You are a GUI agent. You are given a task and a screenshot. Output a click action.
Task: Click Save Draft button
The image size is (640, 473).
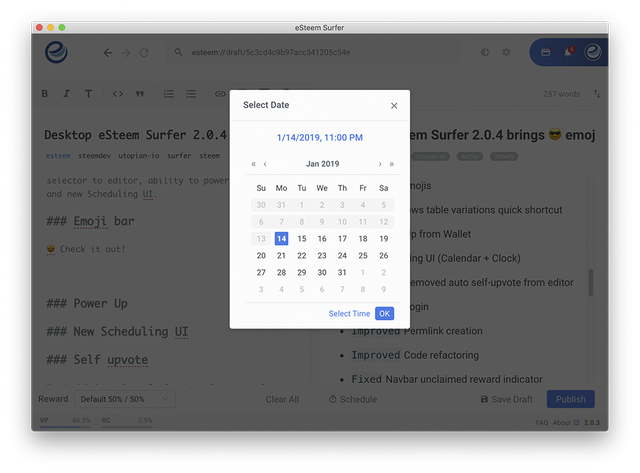tap(507, 399)
